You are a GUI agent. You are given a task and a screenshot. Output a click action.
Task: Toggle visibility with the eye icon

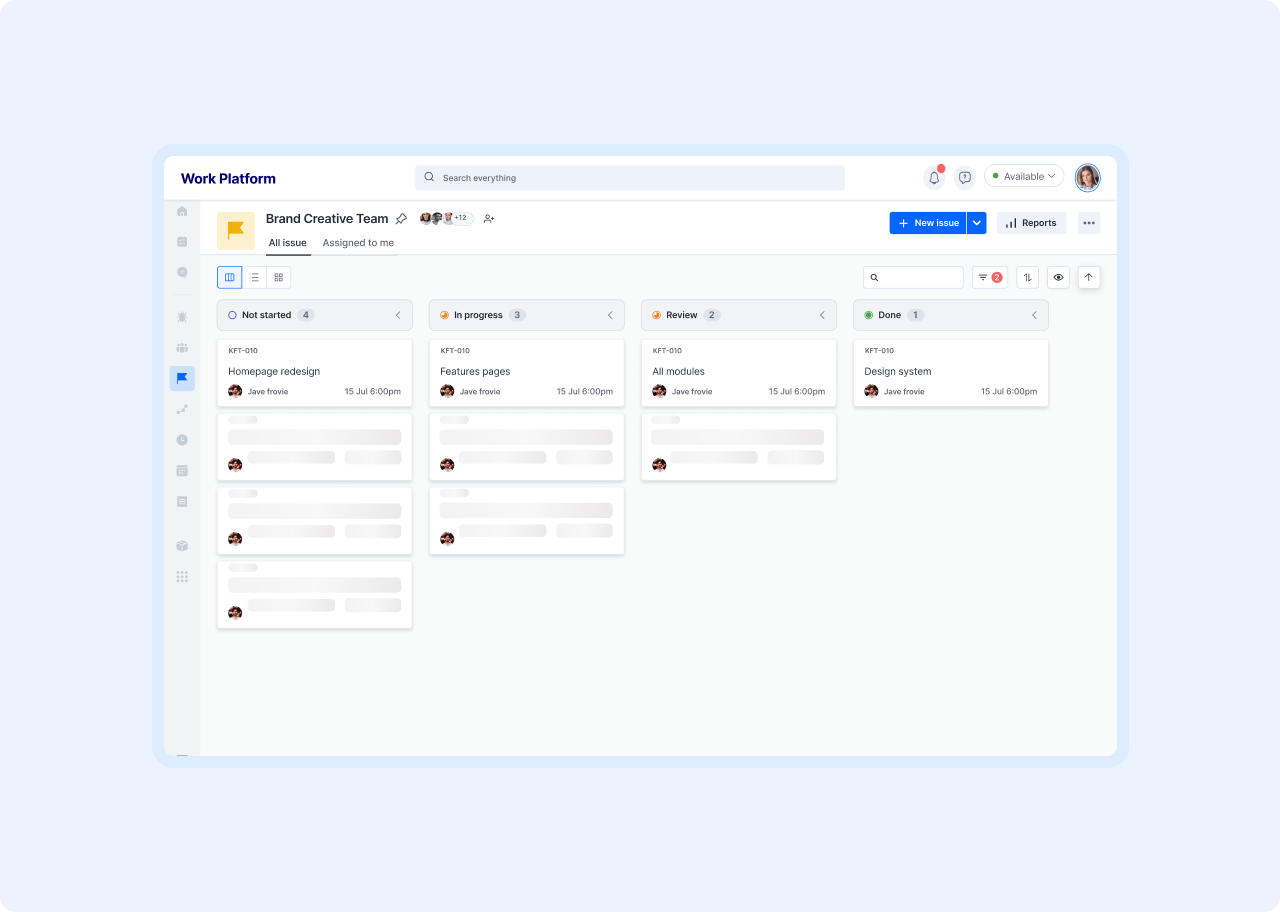tap(1058, 277)
